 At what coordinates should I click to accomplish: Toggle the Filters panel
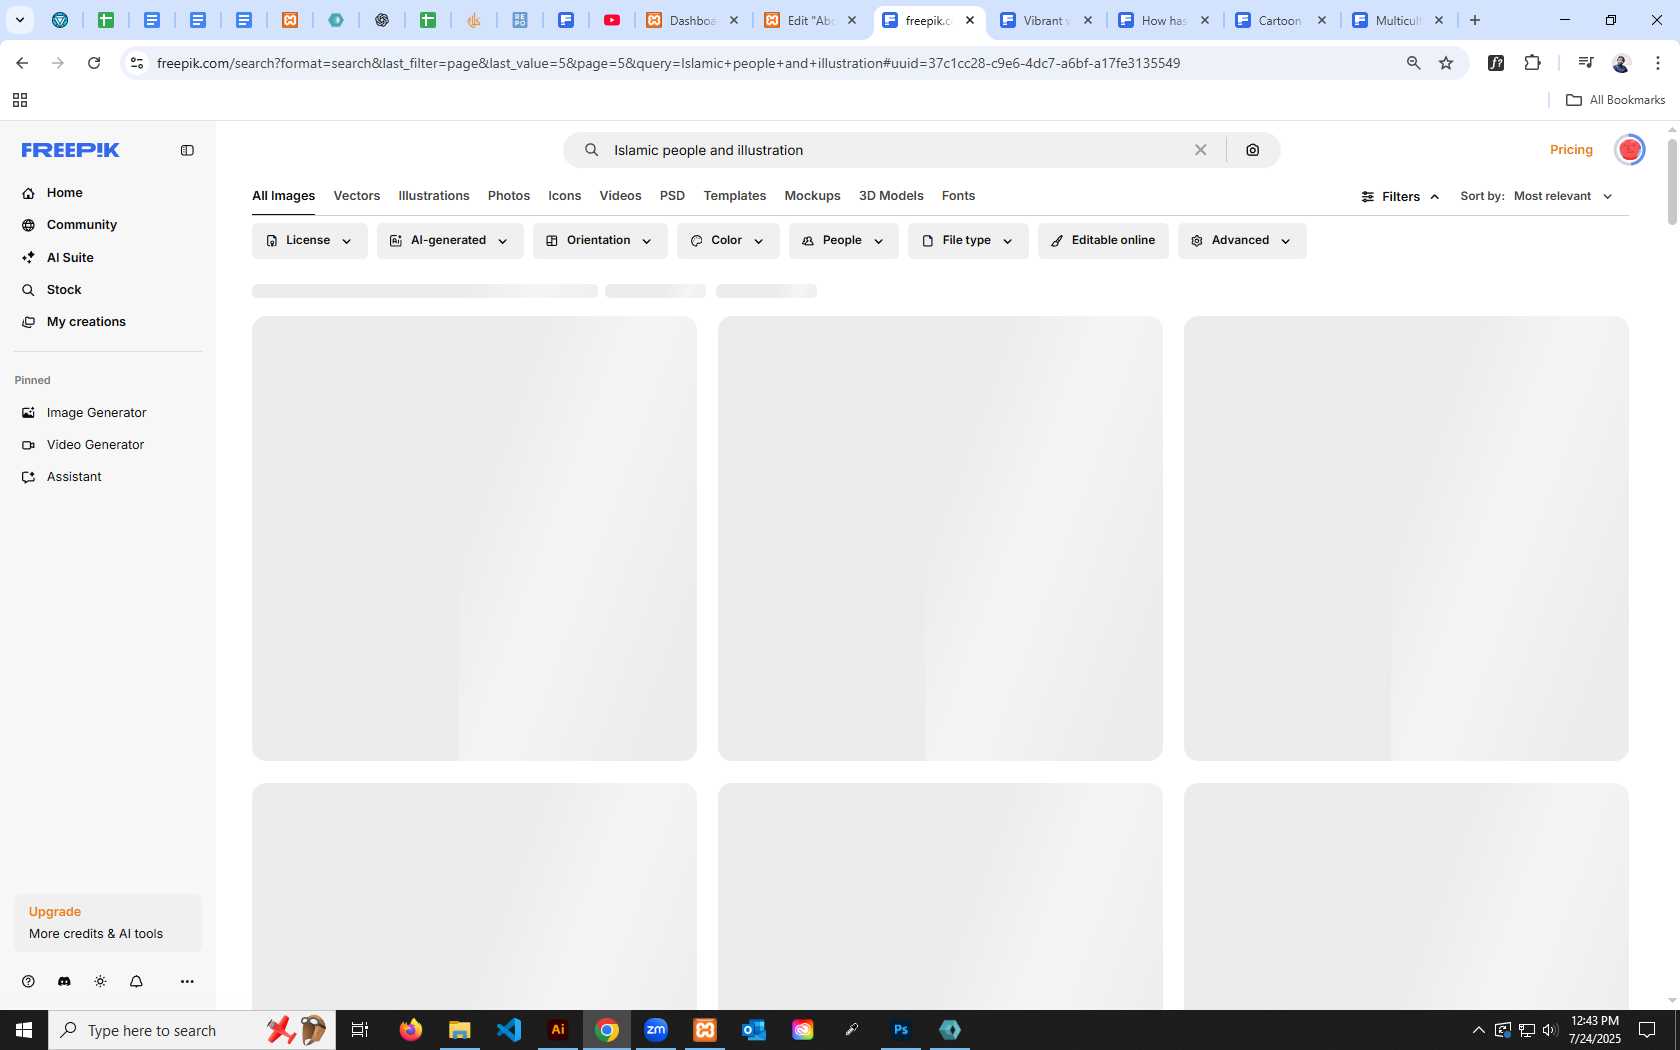1400,197
